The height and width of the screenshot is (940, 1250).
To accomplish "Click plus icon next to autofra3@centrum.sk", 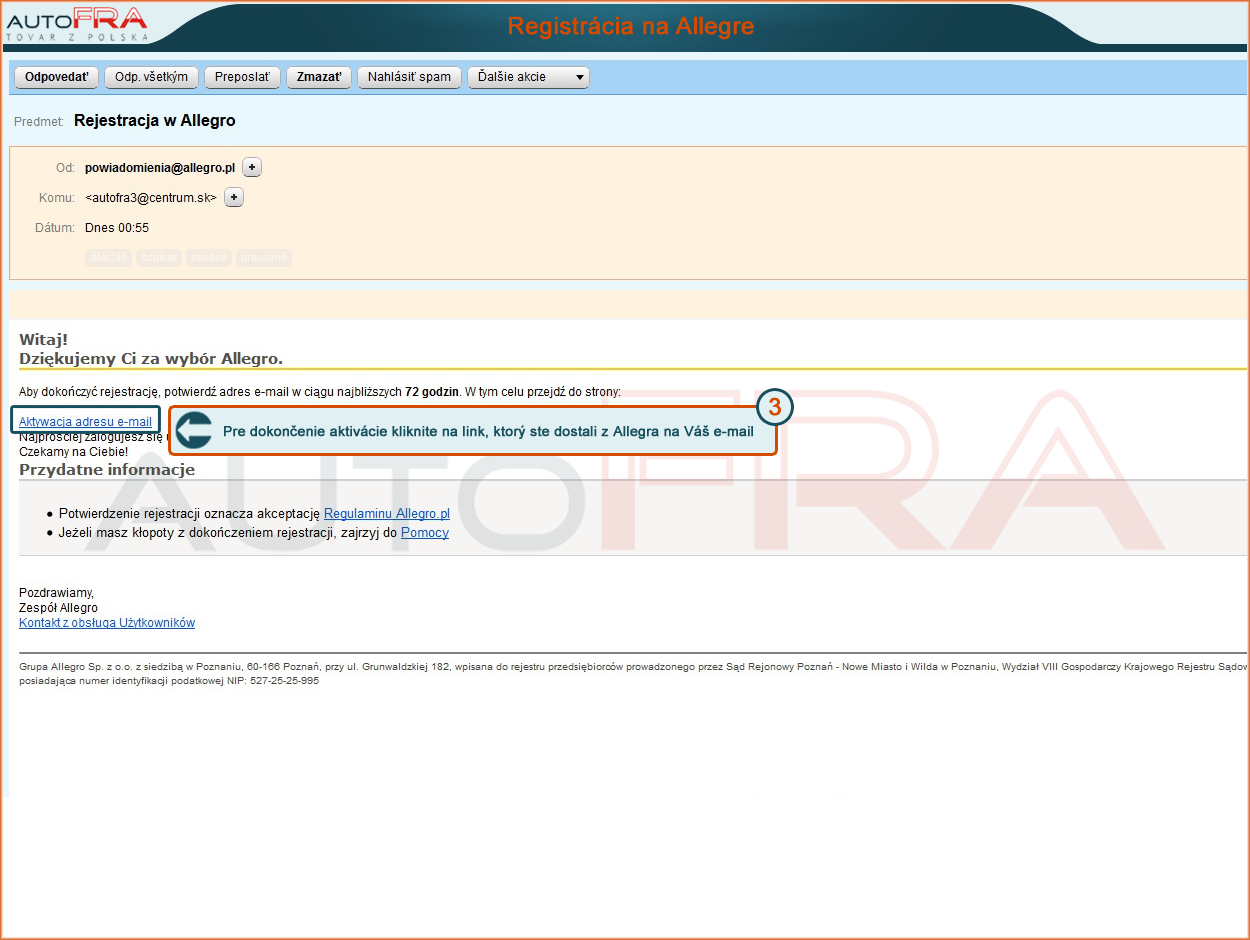I will tap(234, 198).
